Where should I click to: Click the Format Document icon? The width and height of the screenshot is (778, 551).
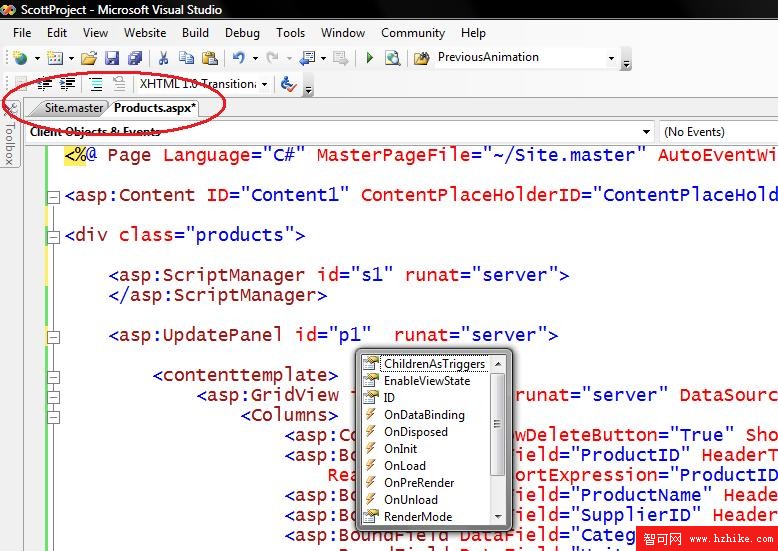96,84
